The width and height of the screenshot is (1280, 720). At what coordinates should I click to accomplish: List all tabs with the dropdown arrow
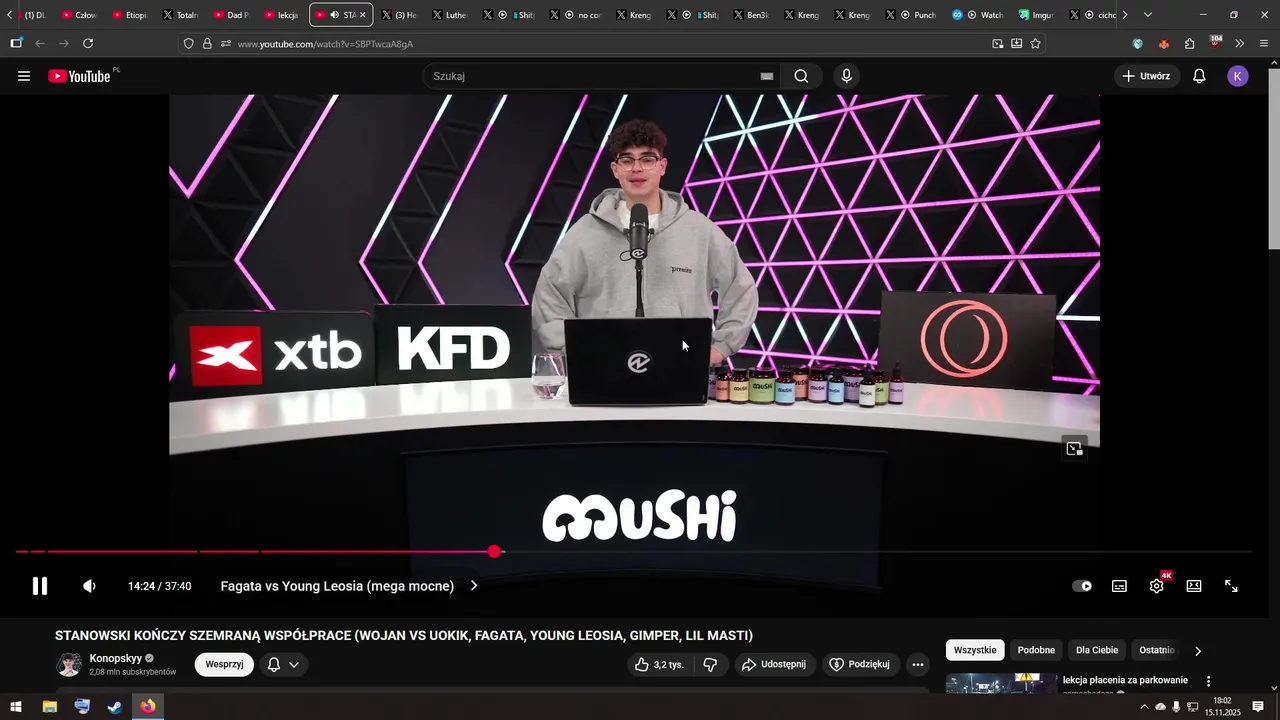[1147, 15]
